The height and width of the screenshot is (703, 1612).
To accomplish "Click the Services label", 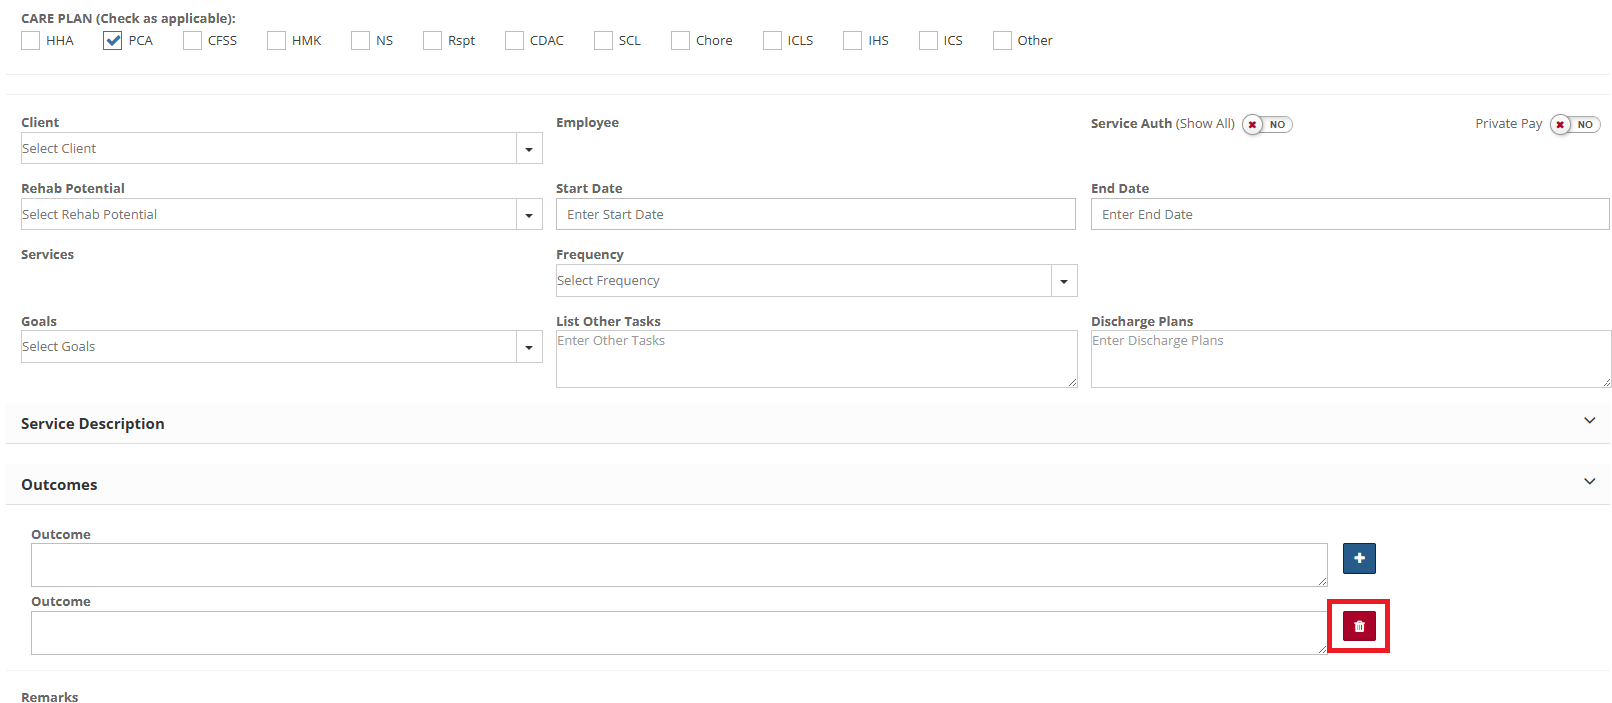I will point(47,254).
